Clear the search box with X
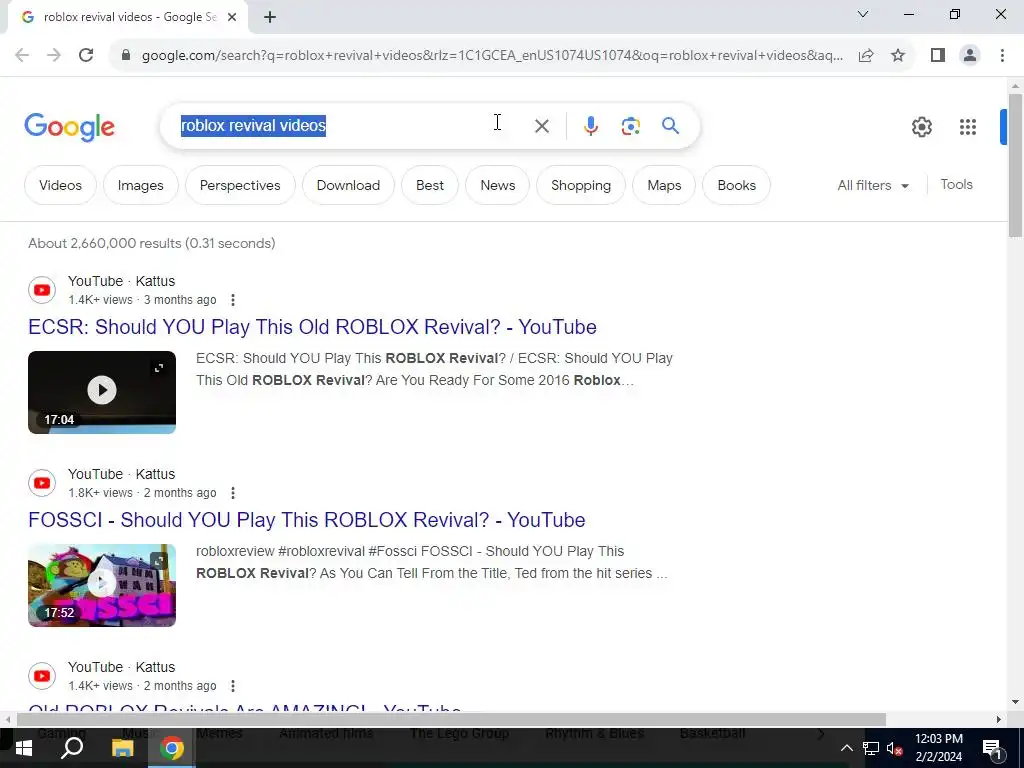Image resolution: width=1024 pixels, height=768 pixels. (541, 126)
